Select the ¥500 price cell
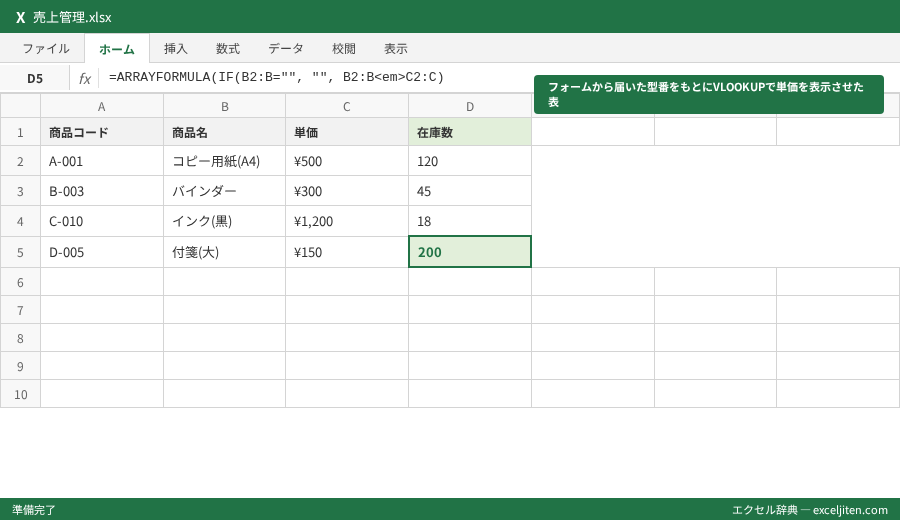This screenshot has height=520, width=900. 347,161
